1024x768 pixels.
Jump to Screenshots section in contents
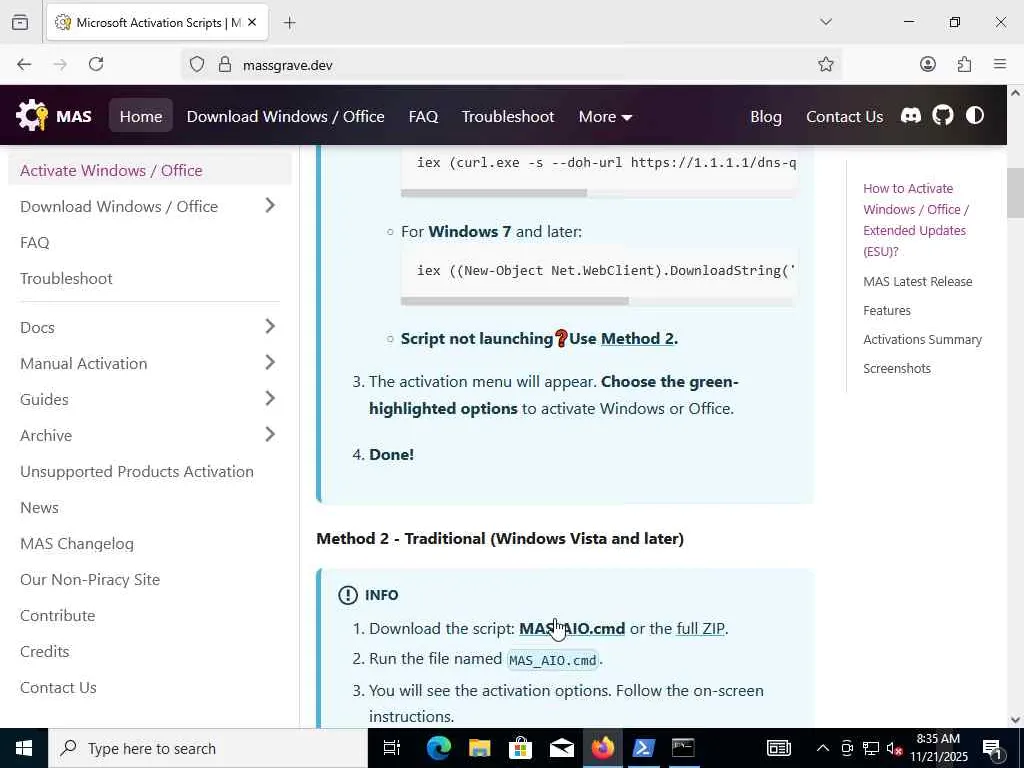point(897,368)
